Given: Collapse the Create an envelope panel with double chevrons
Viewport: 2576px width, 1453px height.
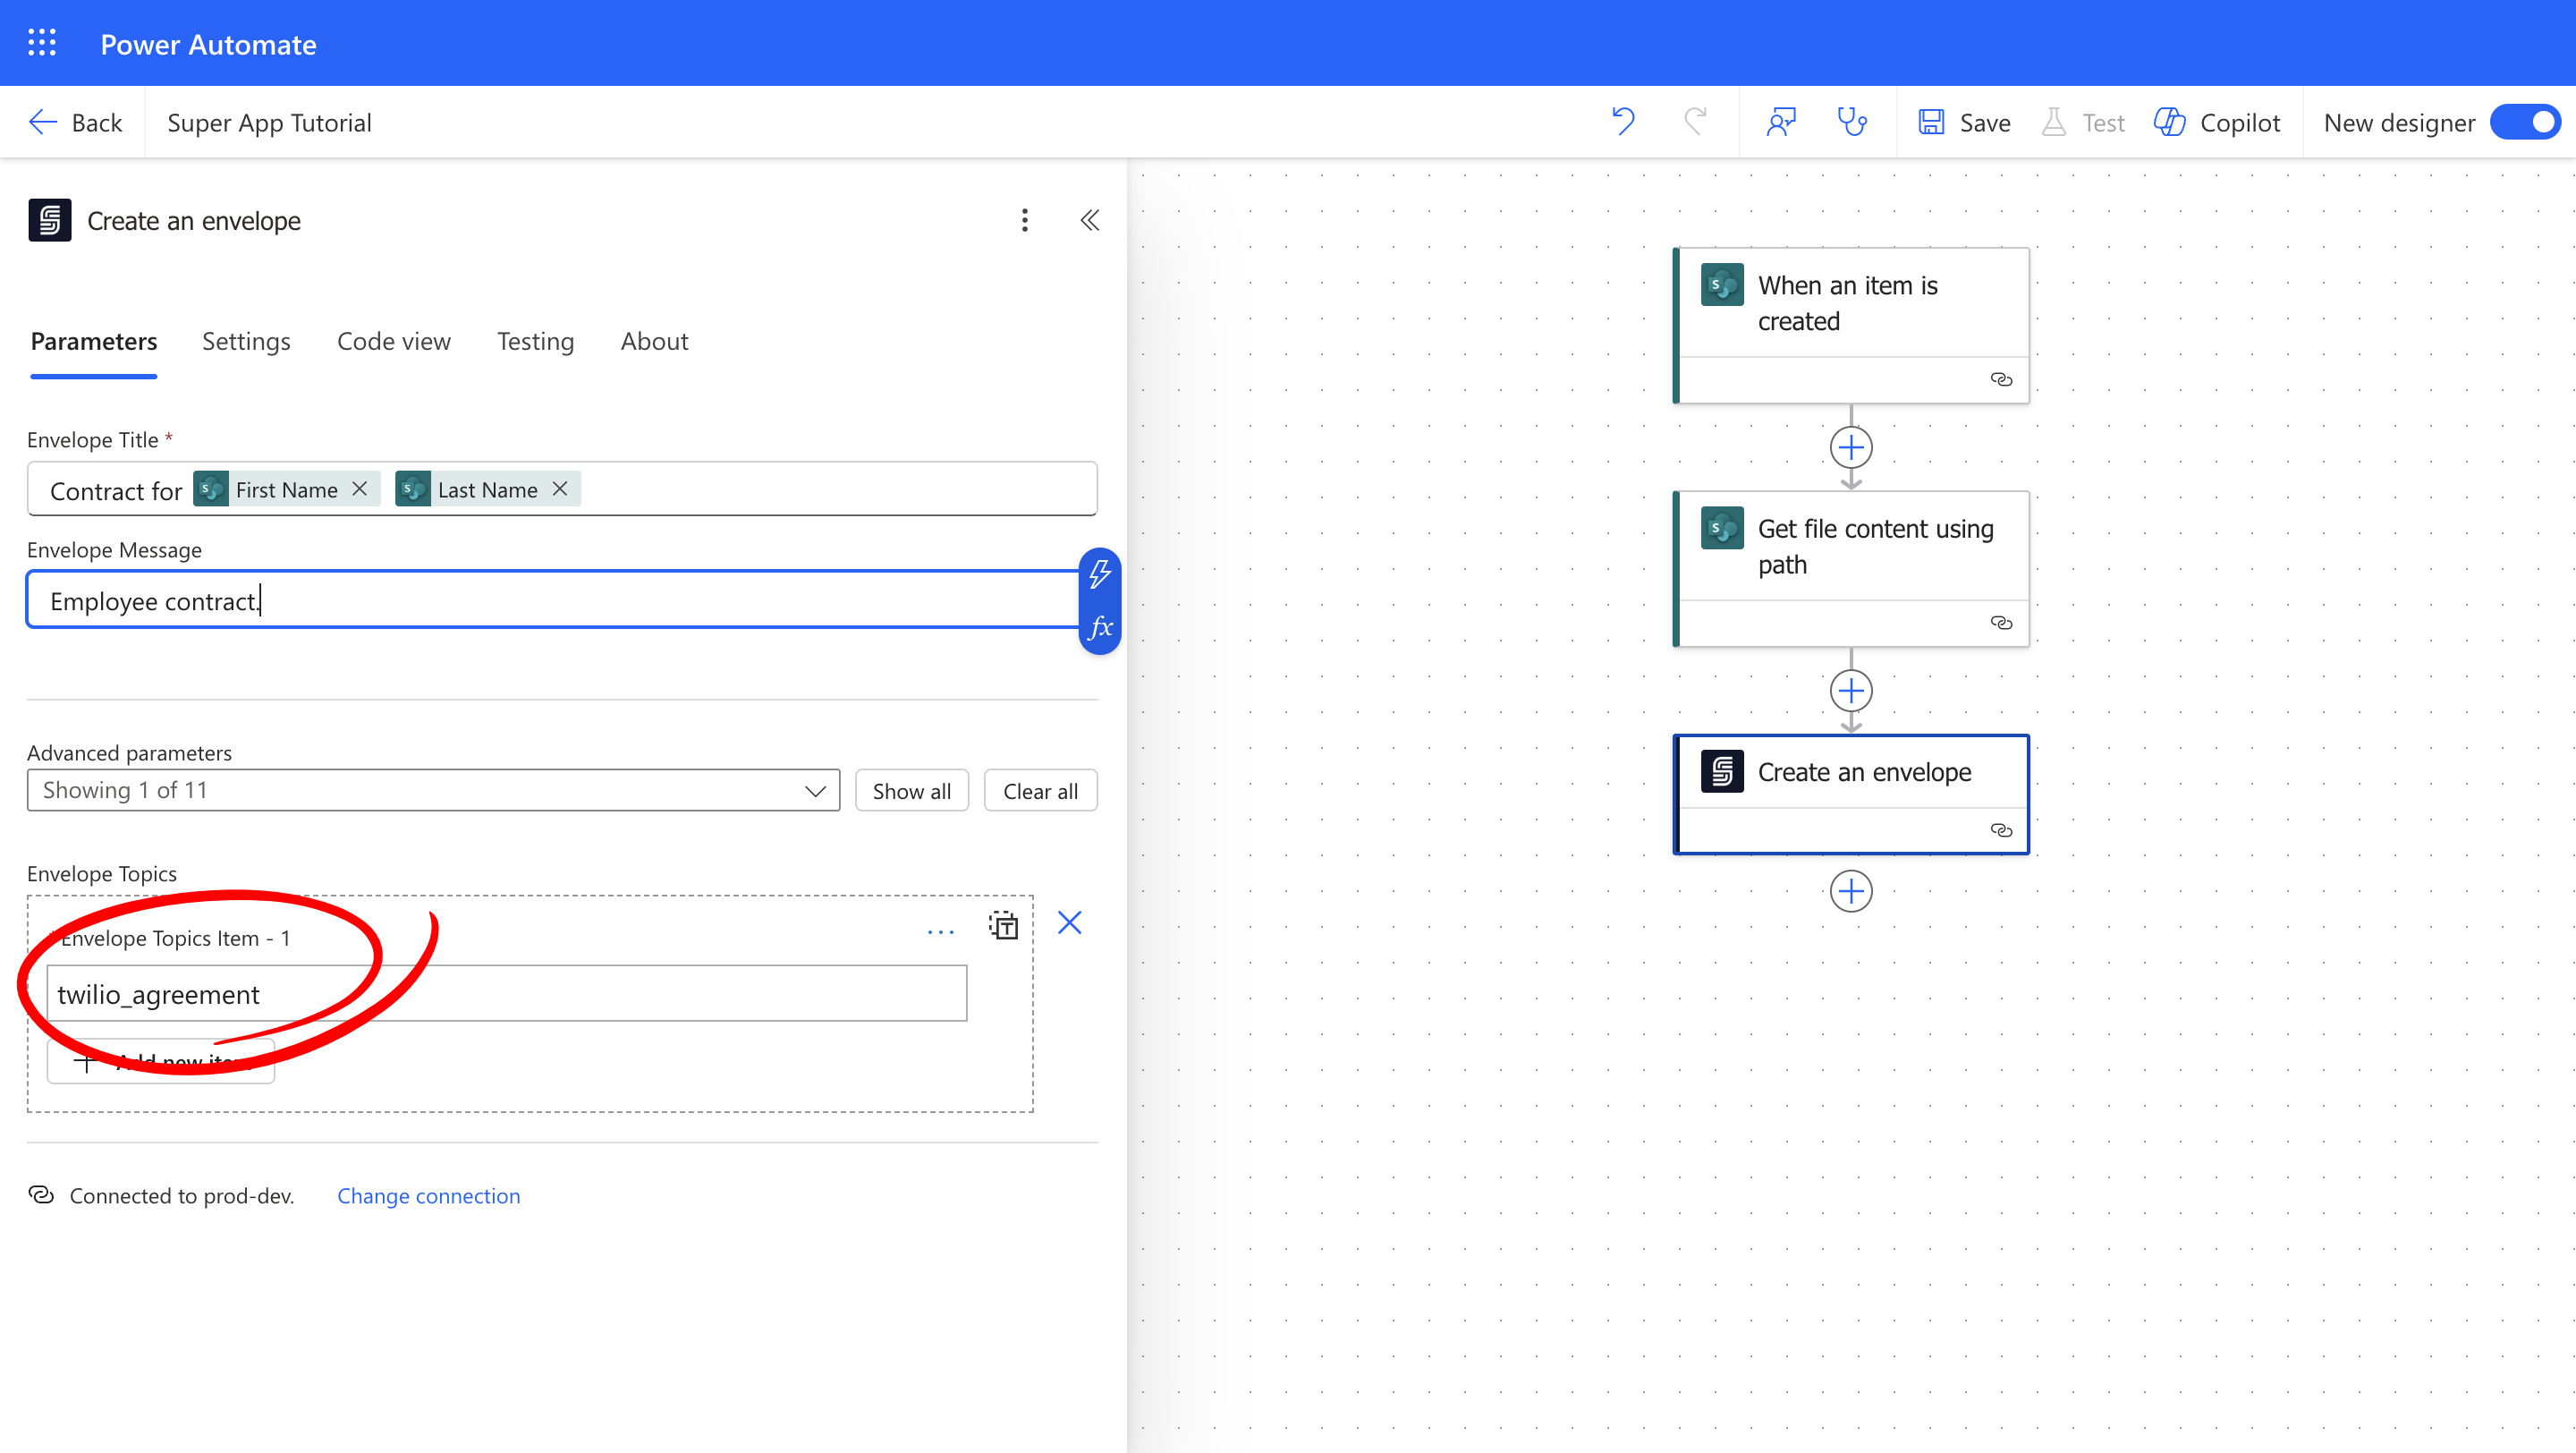Looking at the screenshot, I should [x=1089, y=220].
